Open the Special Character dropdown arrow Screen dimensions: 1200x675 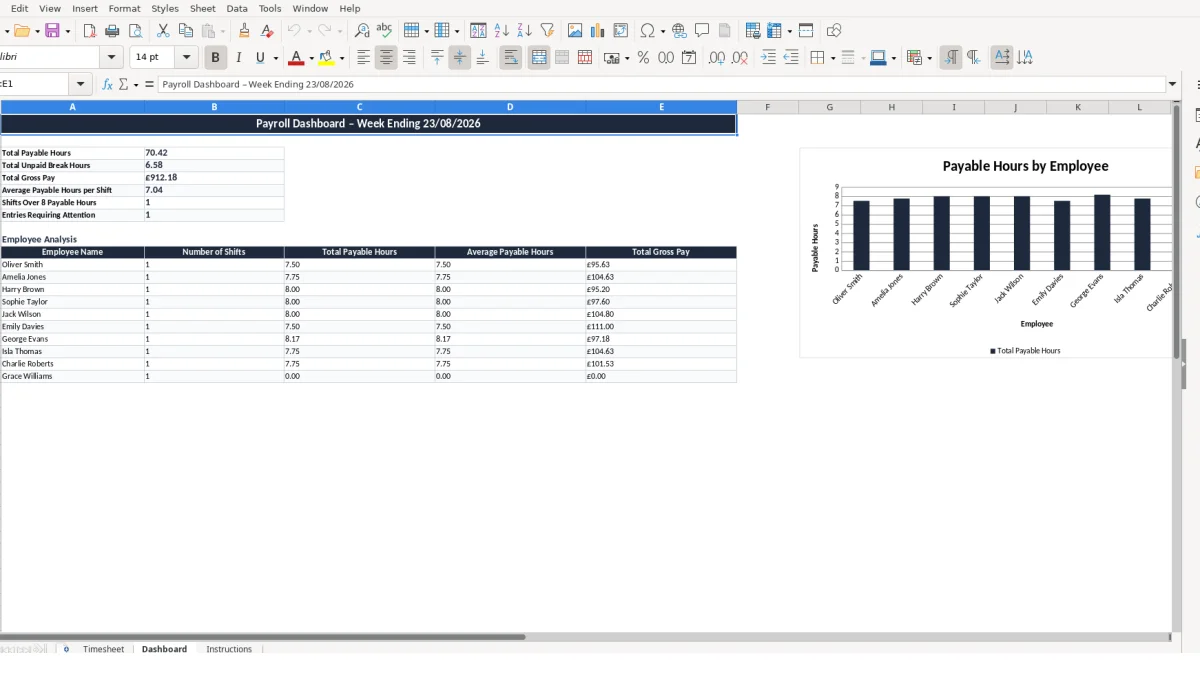point(662,31)
